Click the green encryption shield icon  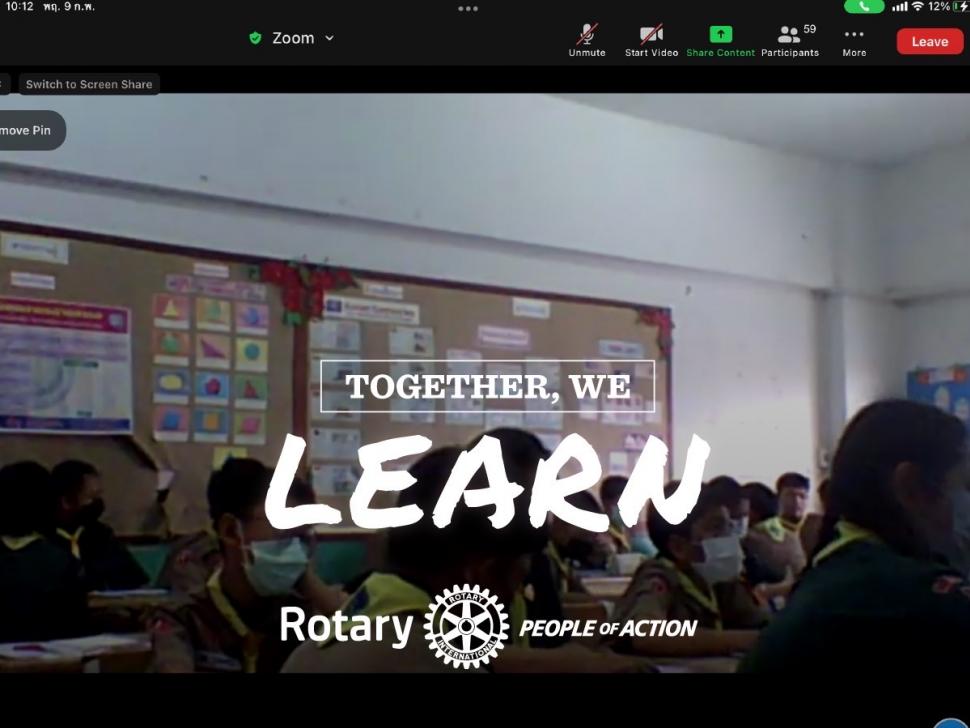[255, 38]
